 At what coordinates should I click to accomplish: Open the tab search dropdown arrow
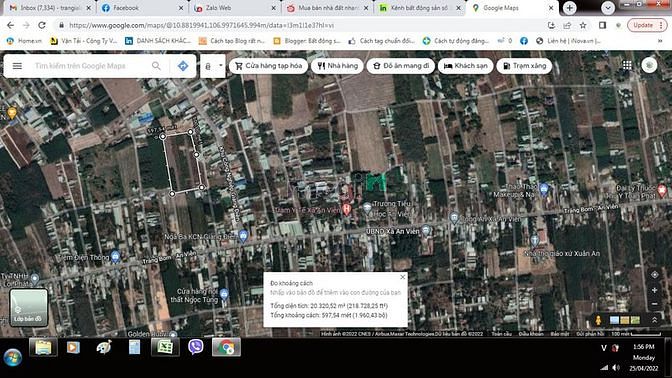pos(608,8)
